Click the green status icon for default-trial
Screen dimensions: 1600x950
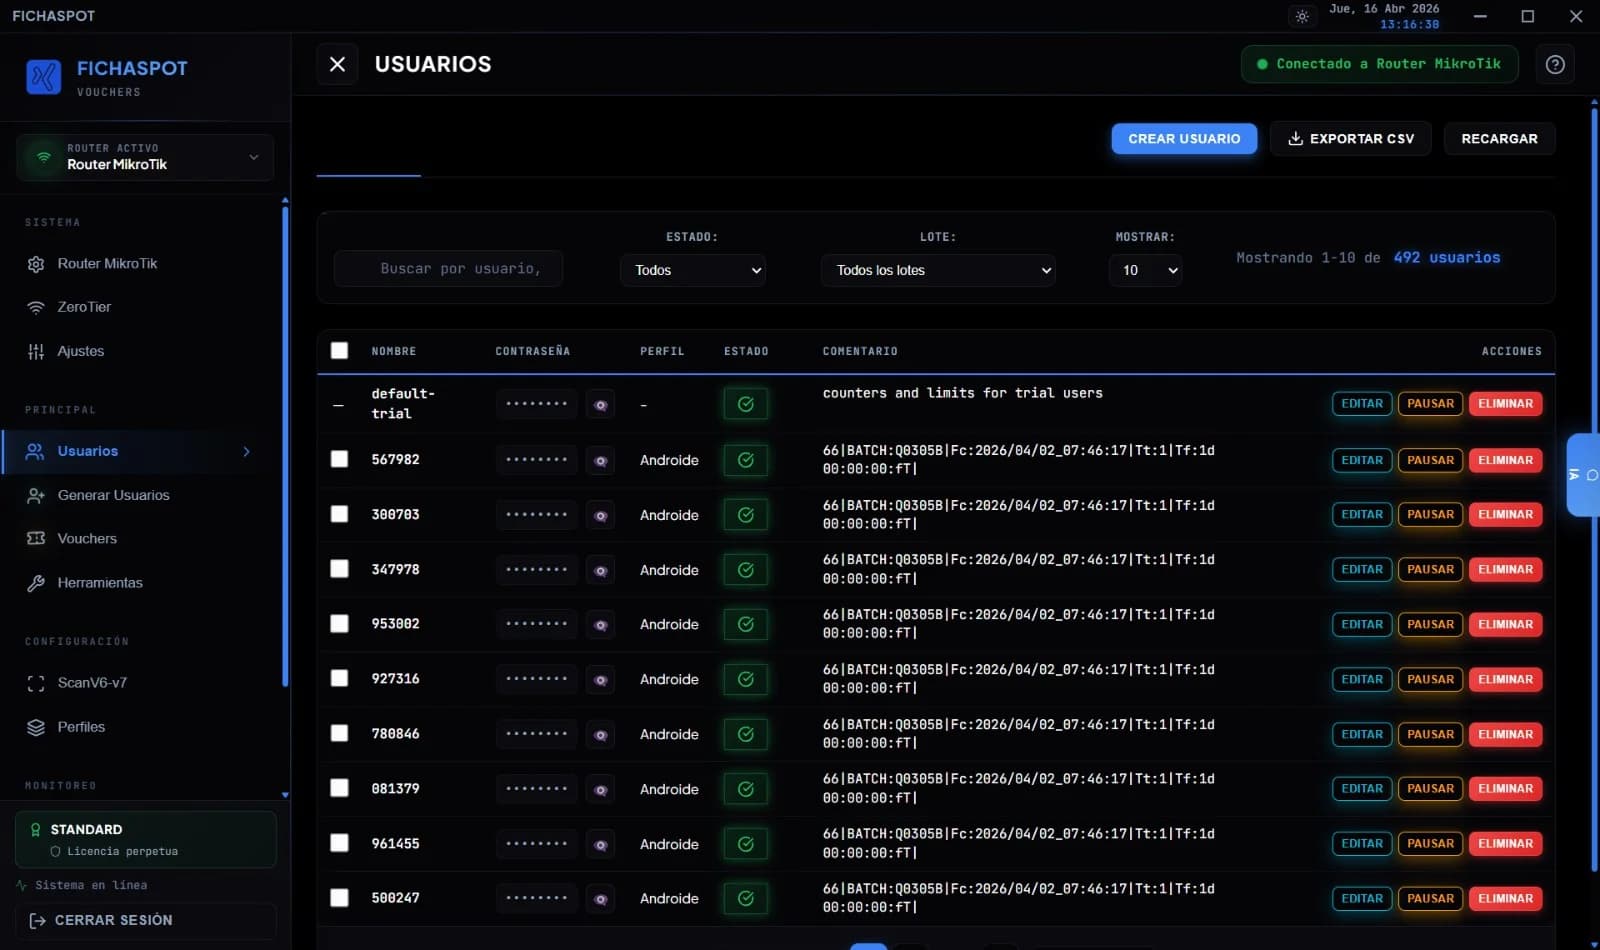point(745,404)
